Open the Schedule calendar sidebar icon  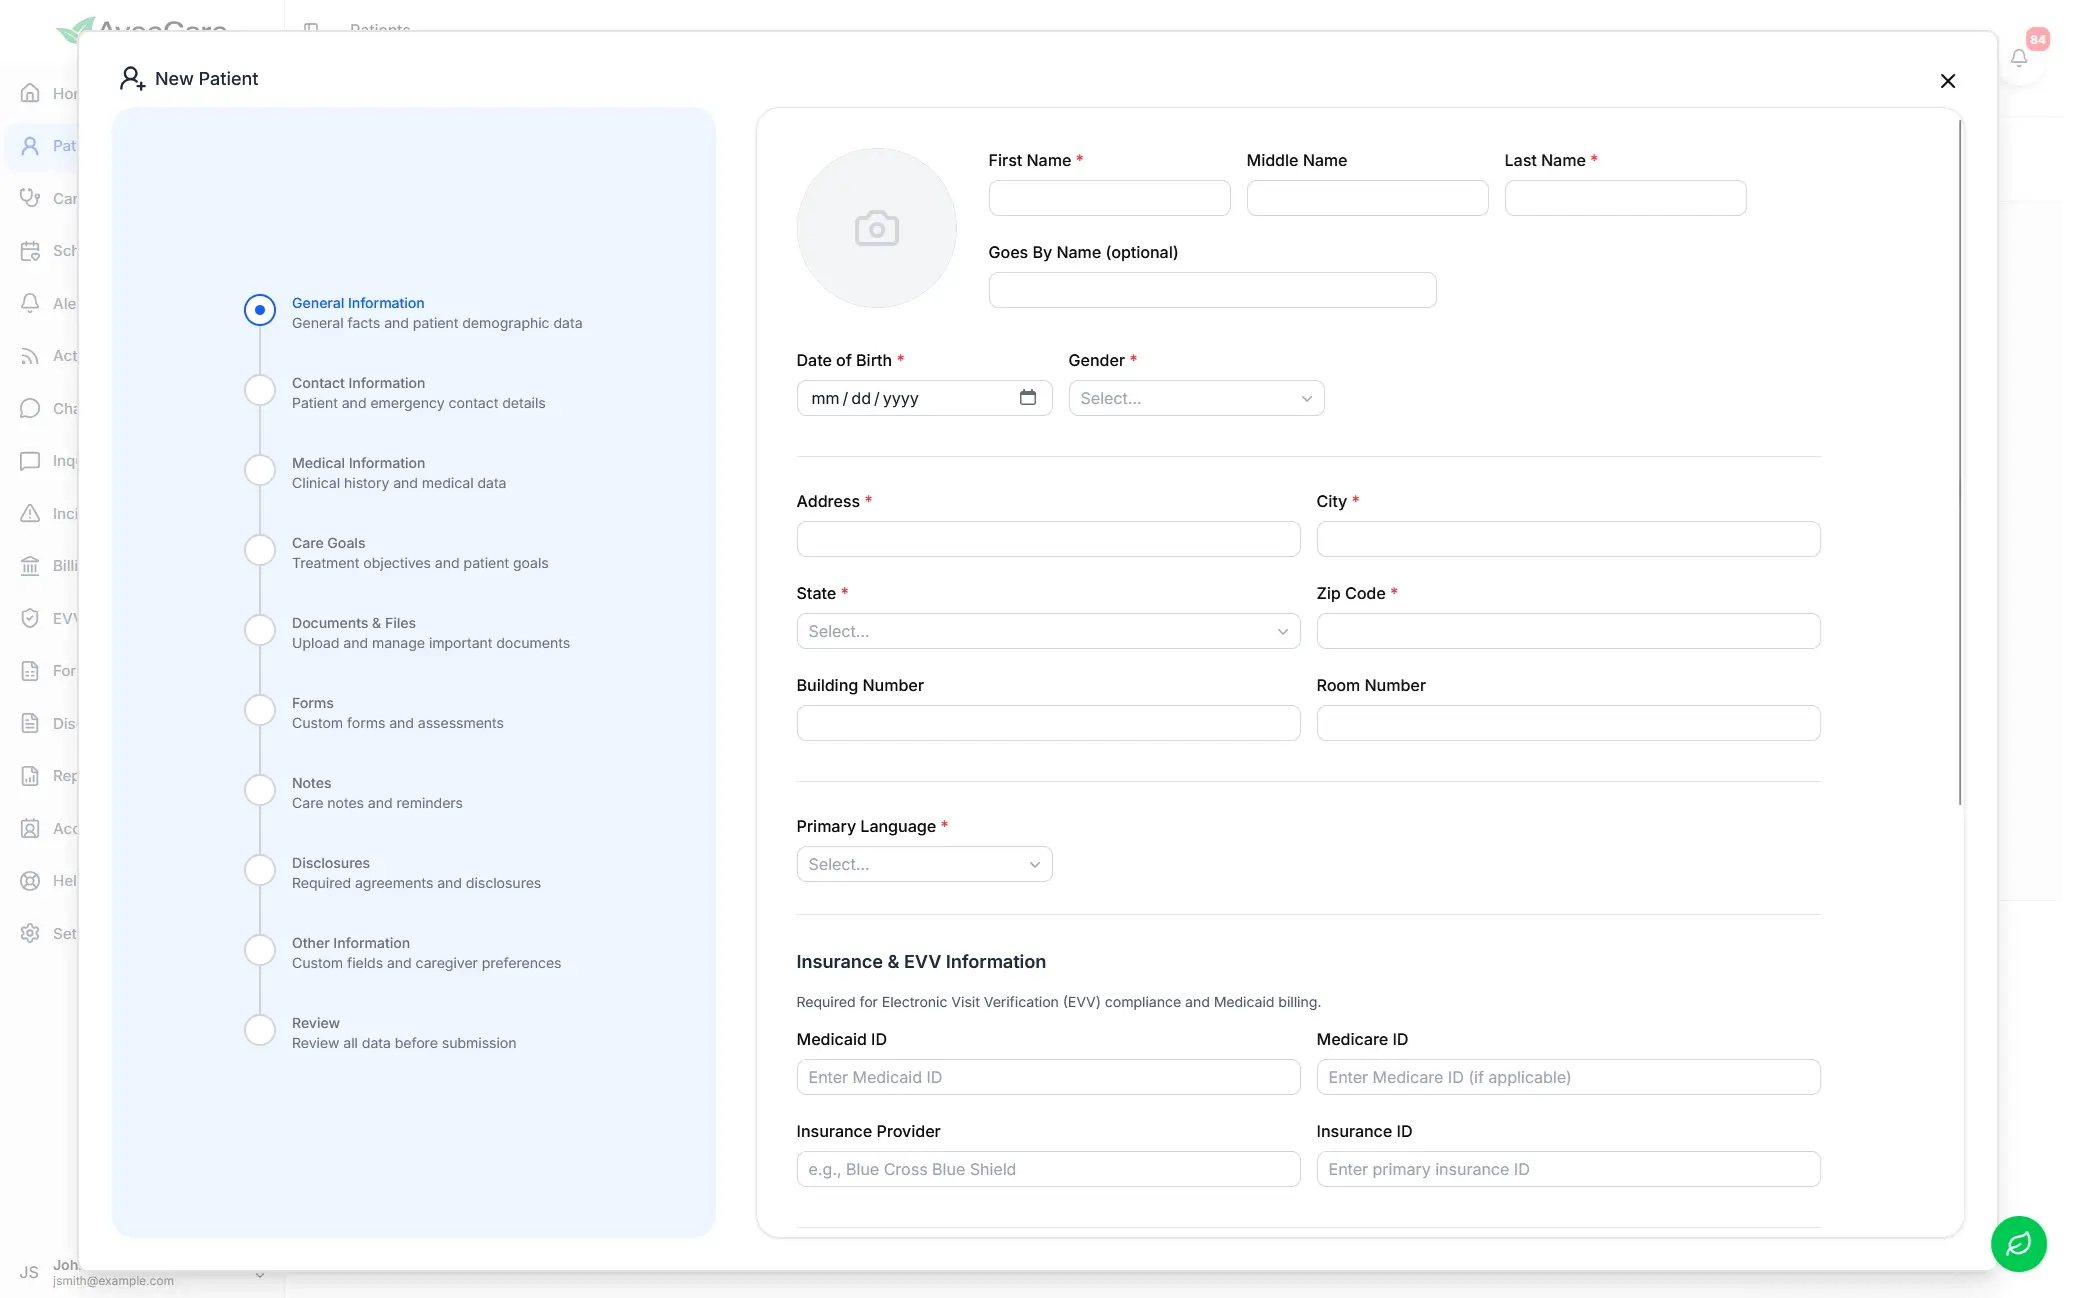click(x=30, y=251)
